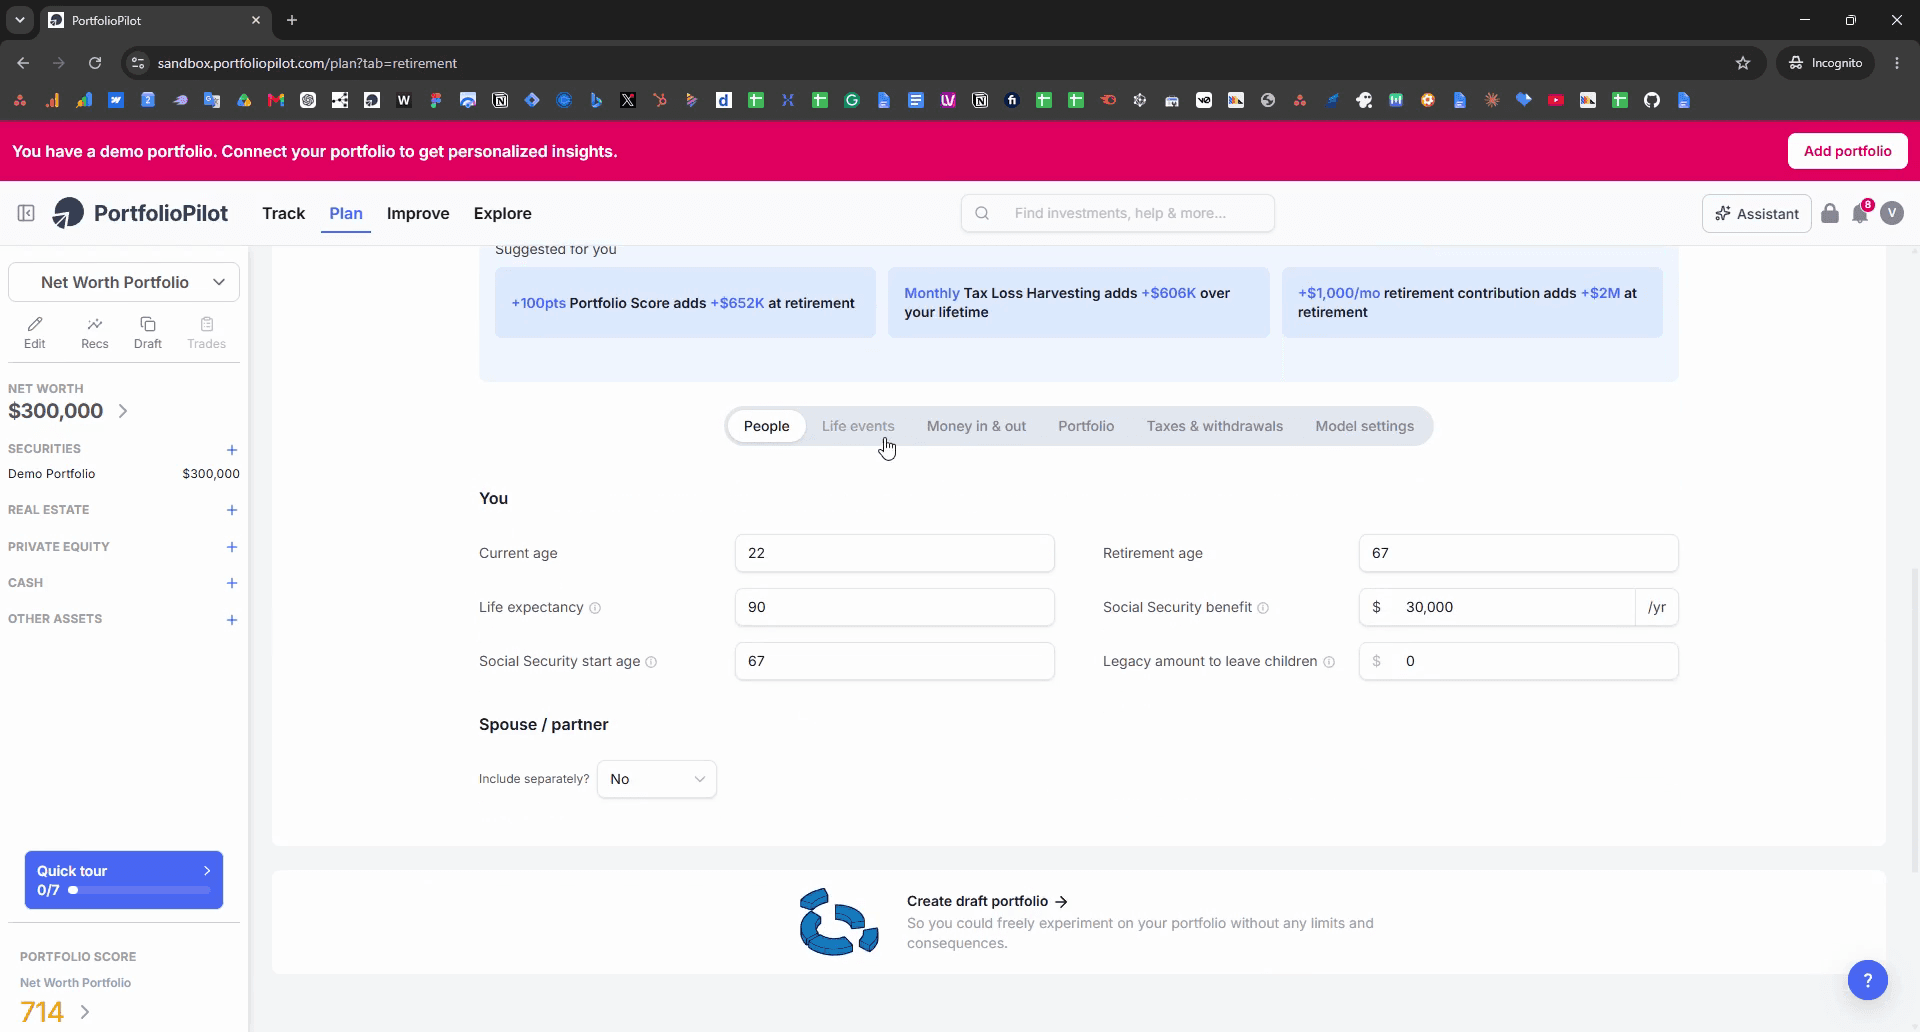The width and height of the screenshot is (1920, 1032).
Task: Switch to Life events tab
Action: tap(858, 426)
